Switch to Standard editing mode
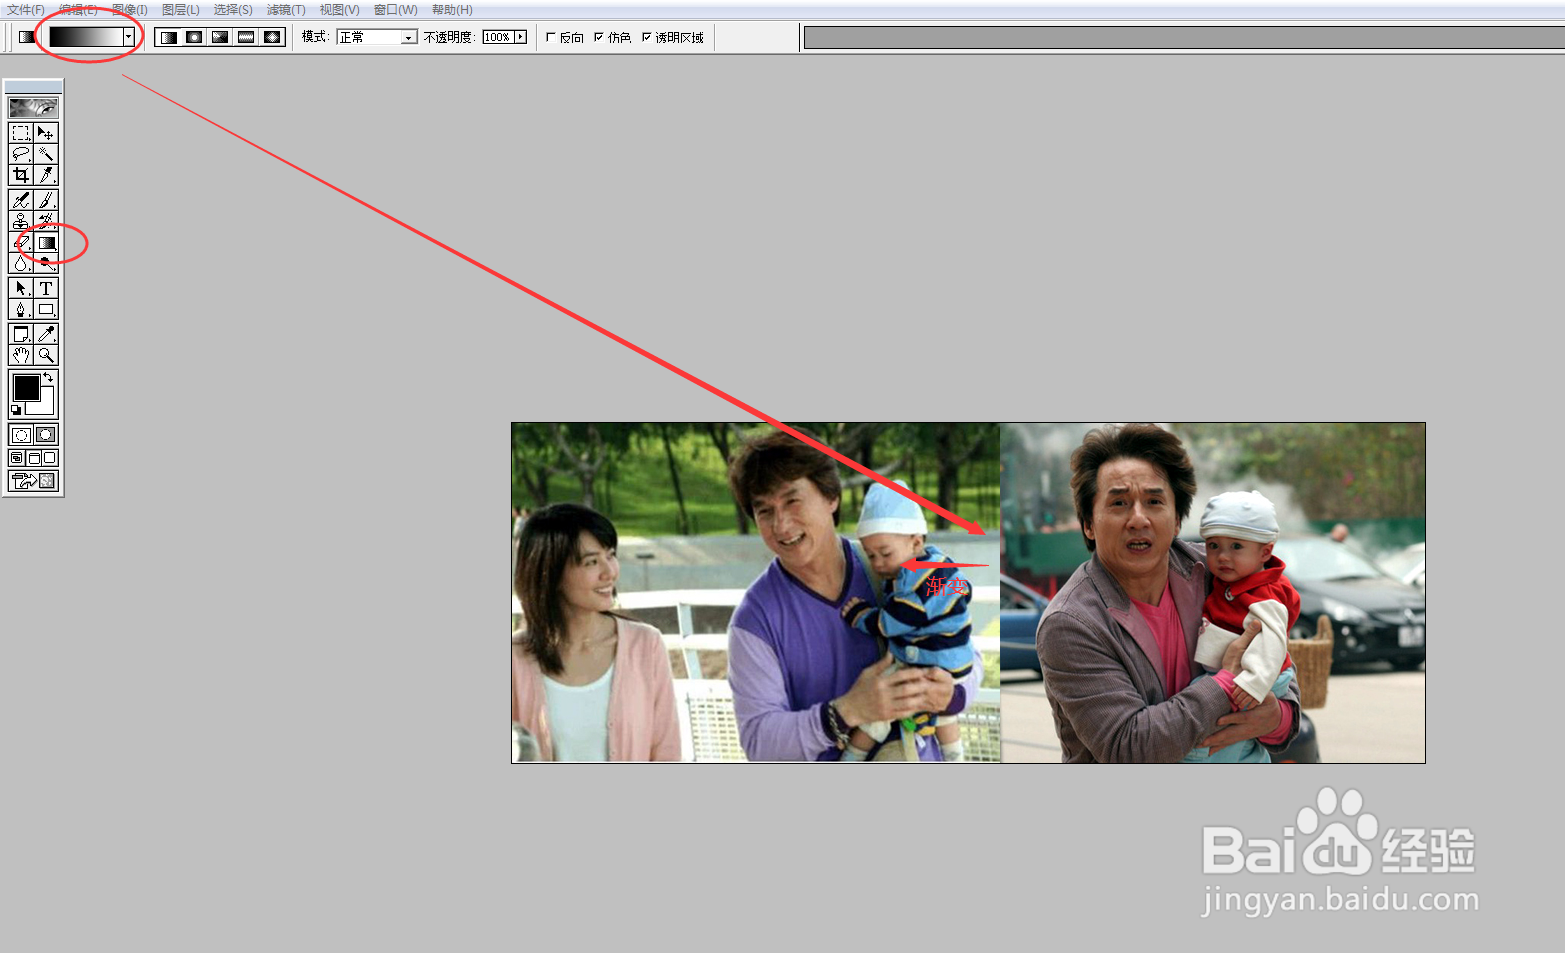 tap(21, 435)
